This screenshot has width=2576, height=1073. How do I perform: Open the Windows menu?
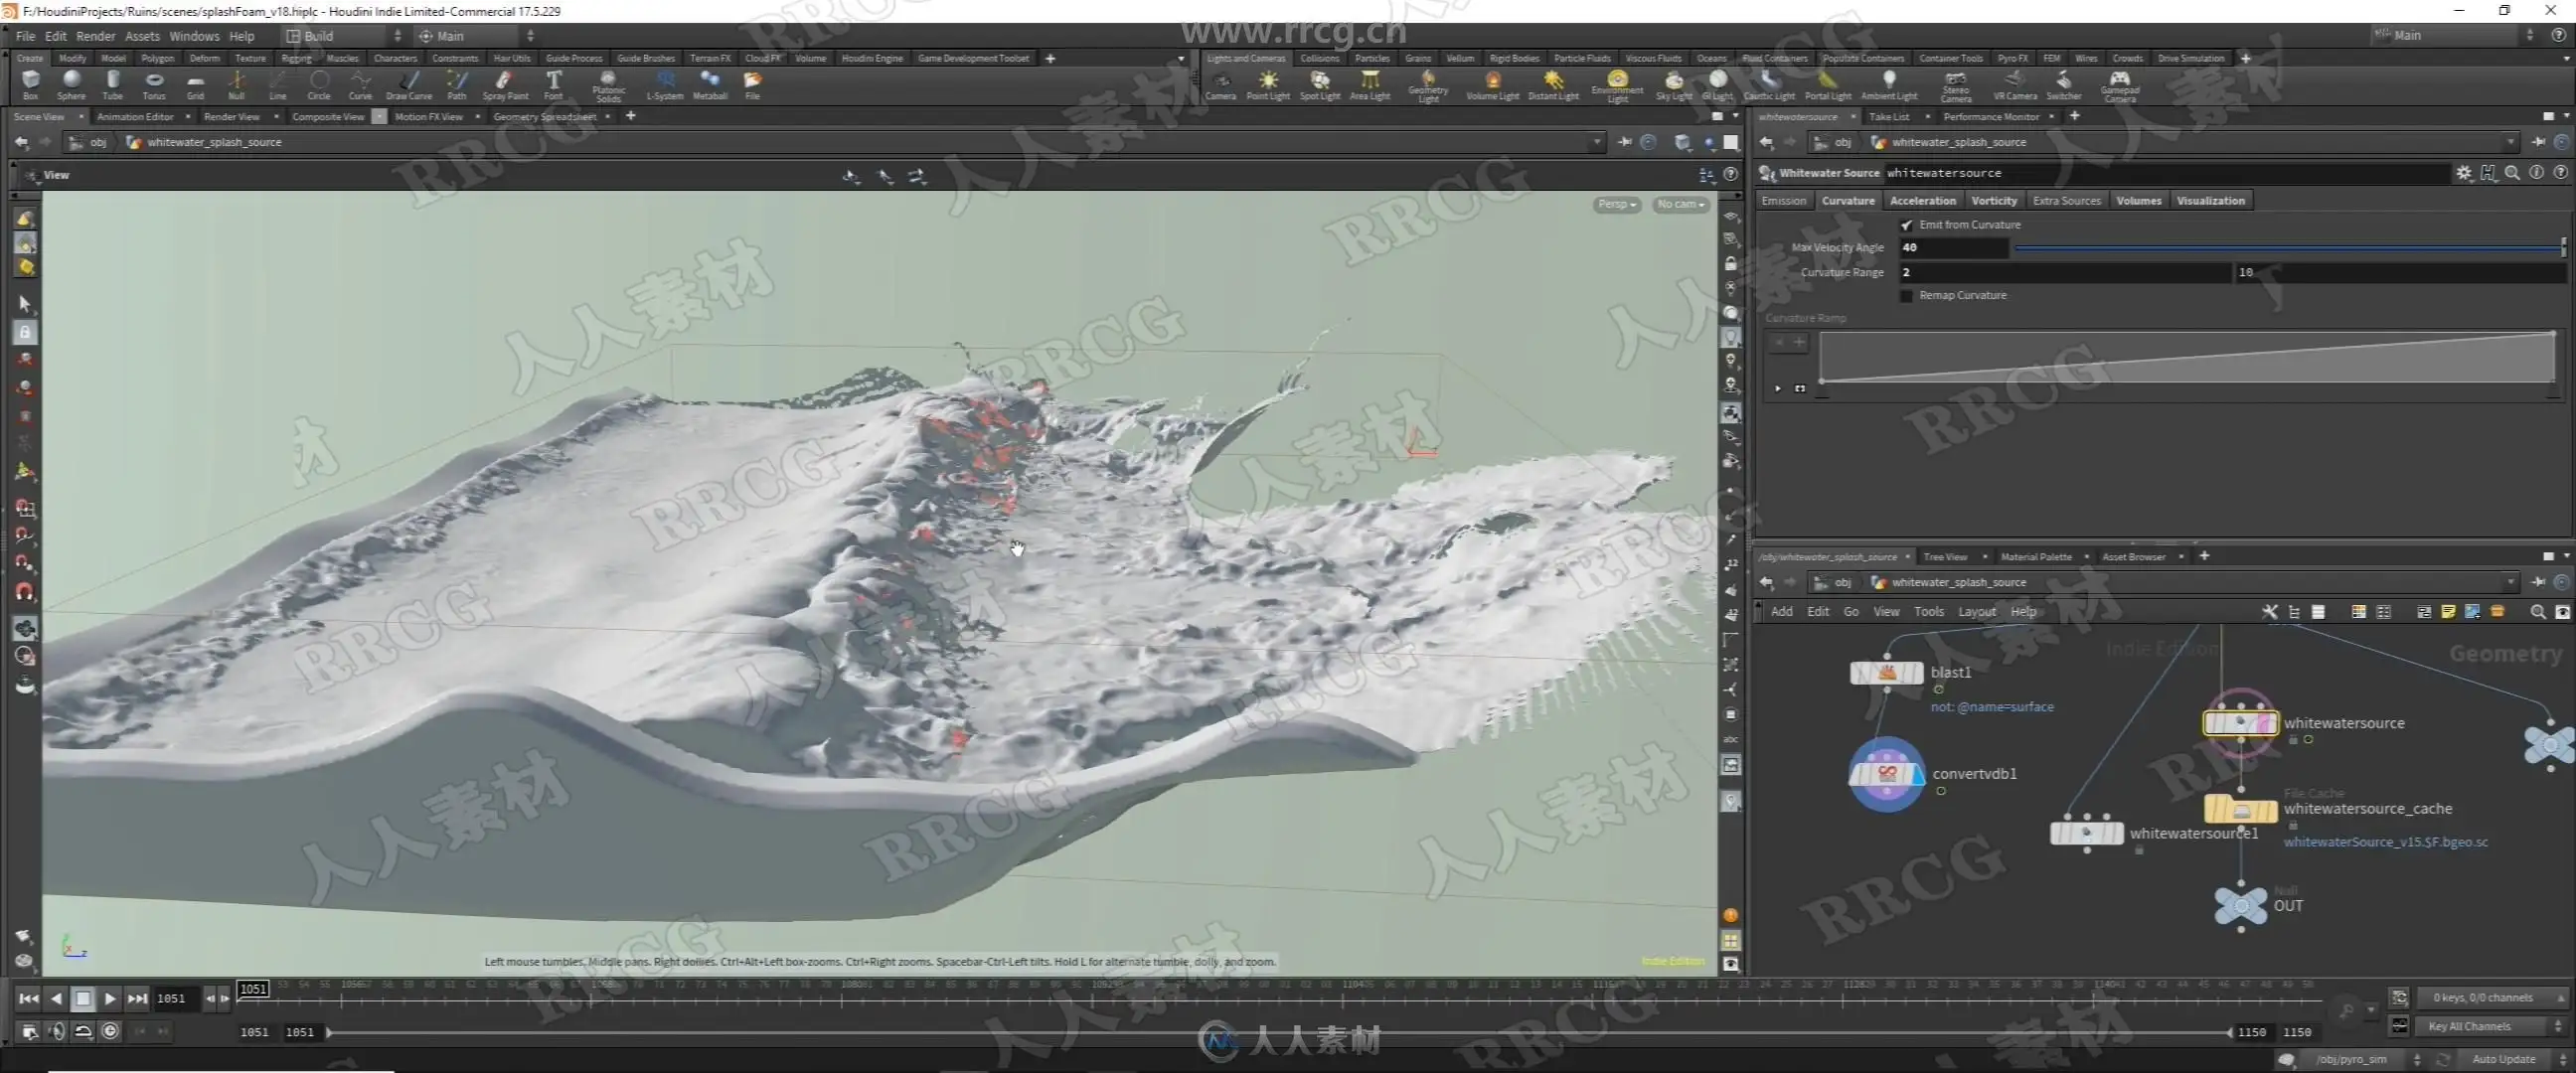[x=194, y=36]
